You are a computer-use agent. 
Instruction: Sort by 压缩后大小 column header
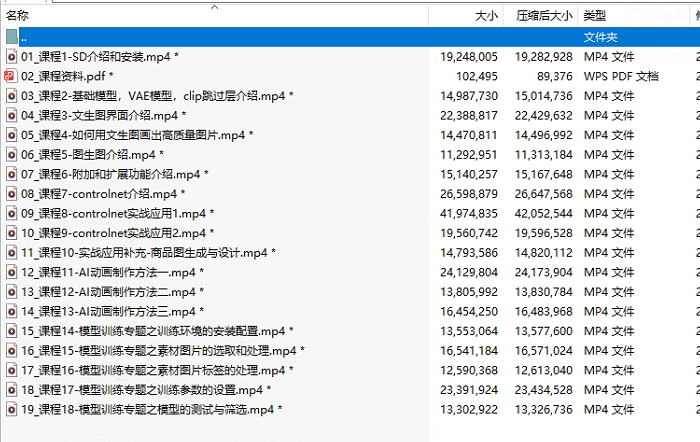pos(544,16)
